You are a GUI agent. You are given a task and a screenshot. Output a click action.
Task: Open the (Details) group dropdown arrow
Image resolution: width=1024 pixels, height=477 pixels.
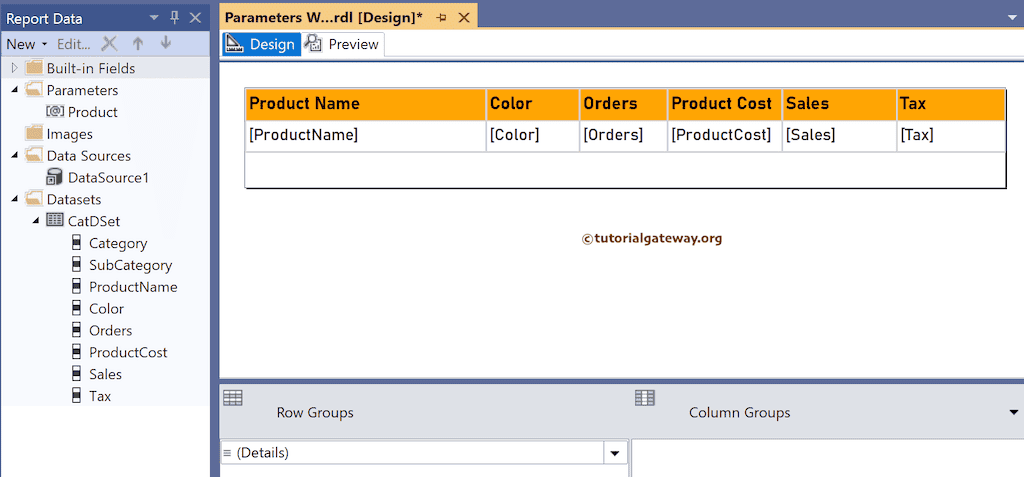click(614, 454)
